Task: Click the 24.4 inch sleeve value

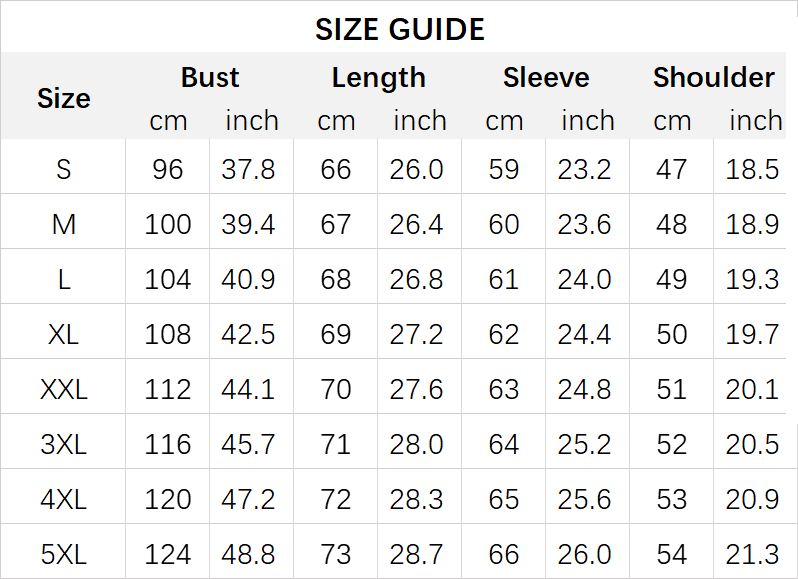Action: click(584, 334)
